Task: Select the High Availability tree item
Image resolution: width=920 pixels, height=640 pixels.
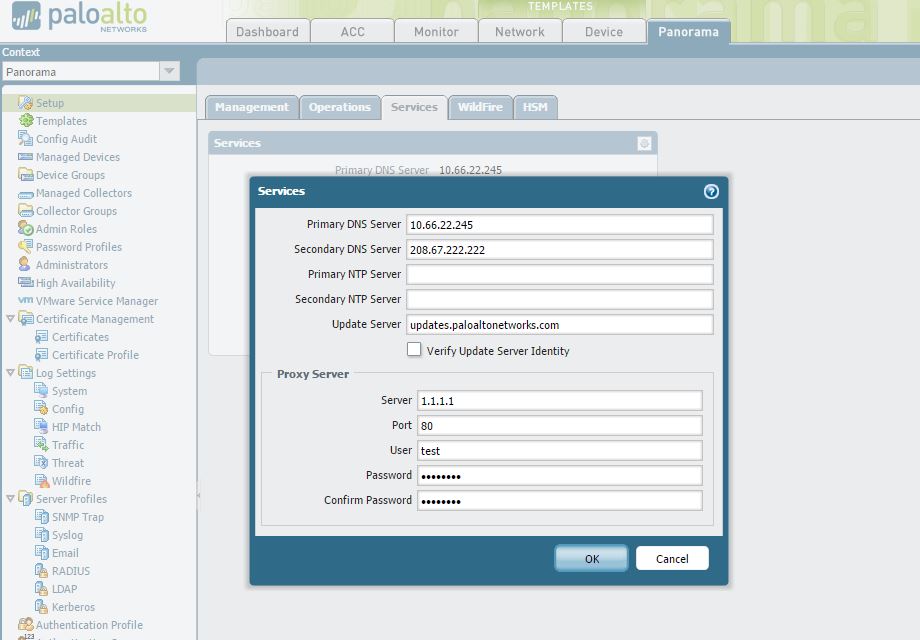Action: click(75, 283)
